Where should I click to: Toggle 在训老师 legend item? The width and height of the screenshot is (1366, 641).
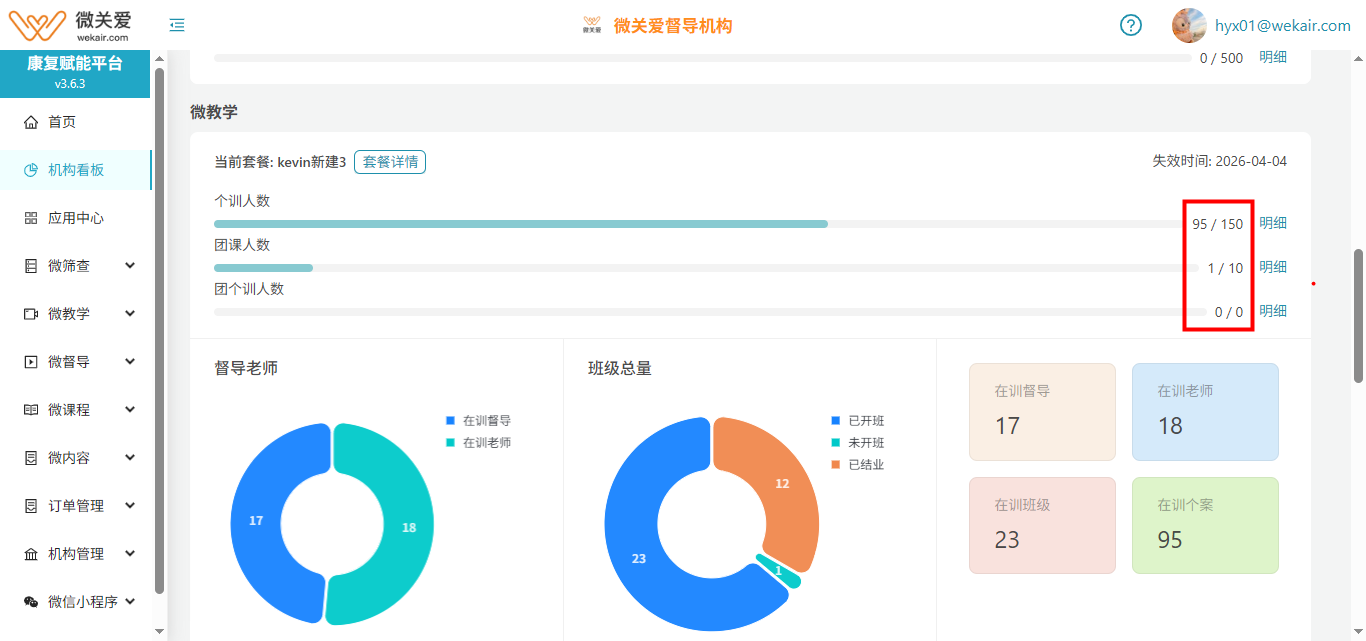(x=479, y=443)
